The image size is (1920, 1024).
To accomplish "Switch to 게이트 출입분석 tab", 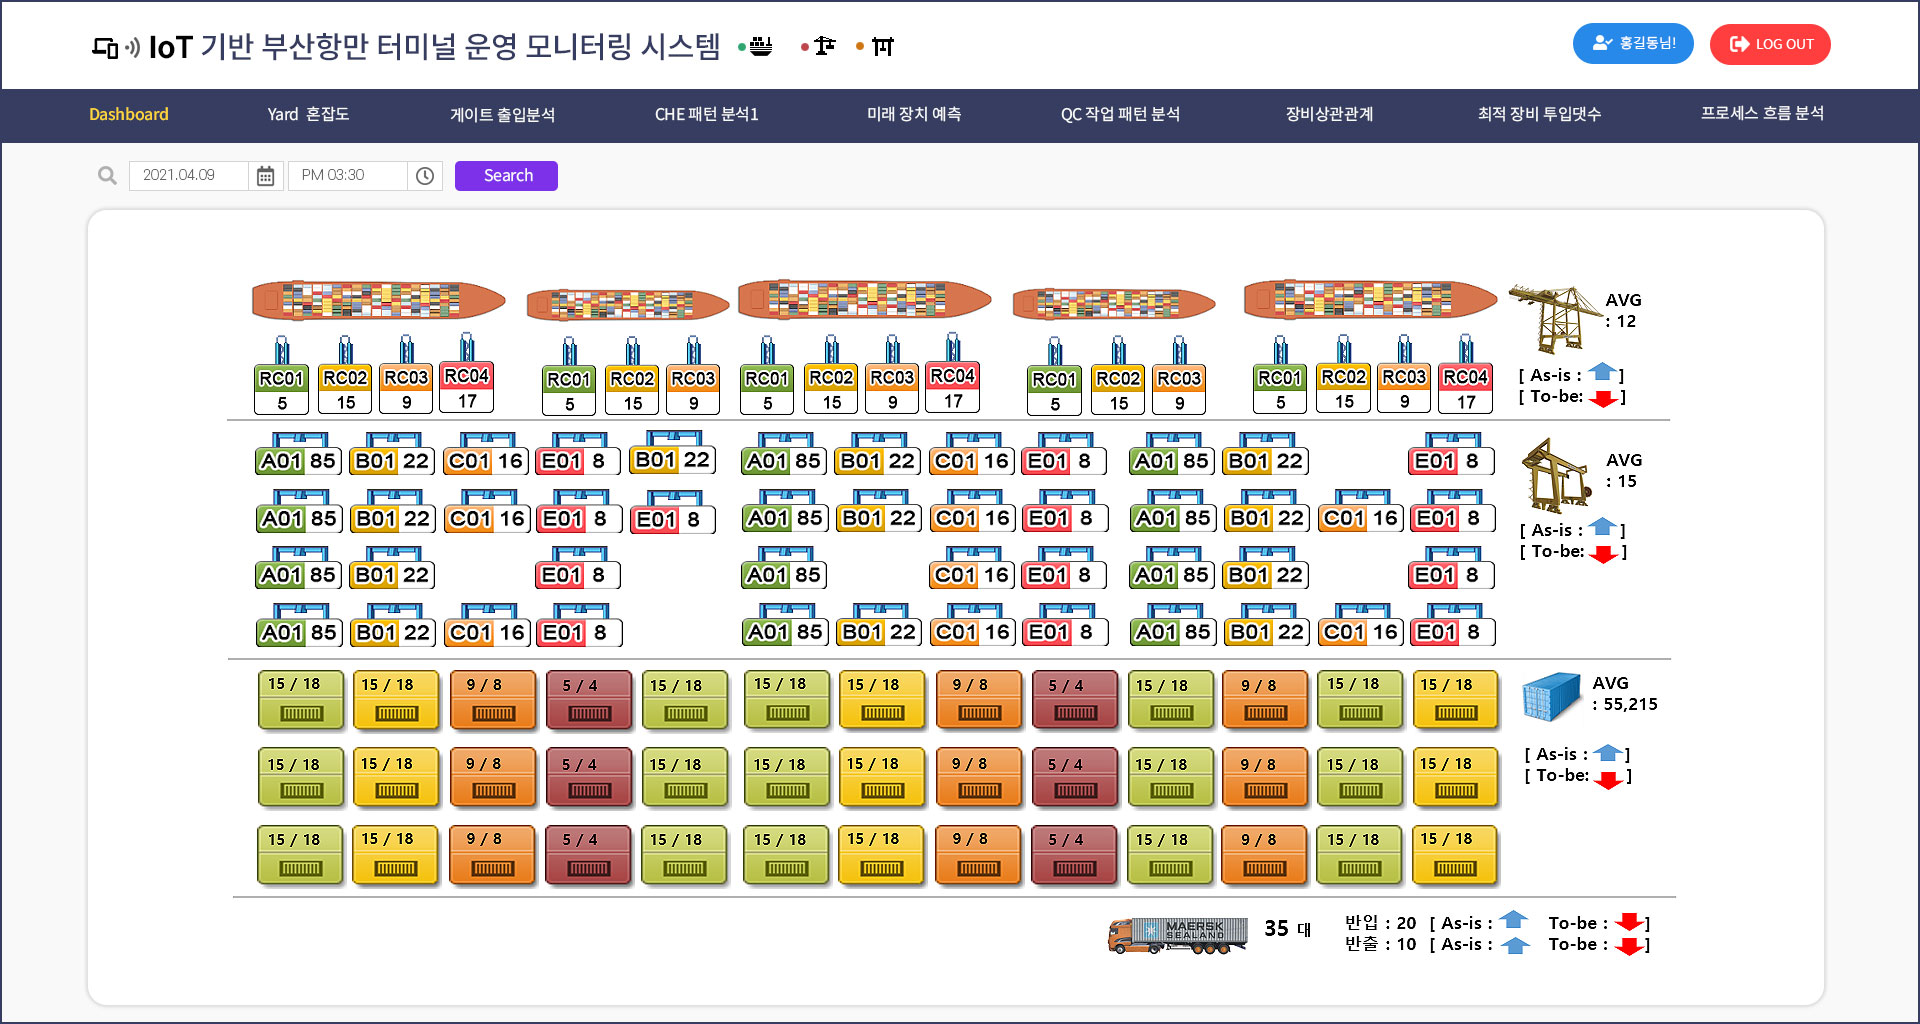I will click(x=502, y=114).
